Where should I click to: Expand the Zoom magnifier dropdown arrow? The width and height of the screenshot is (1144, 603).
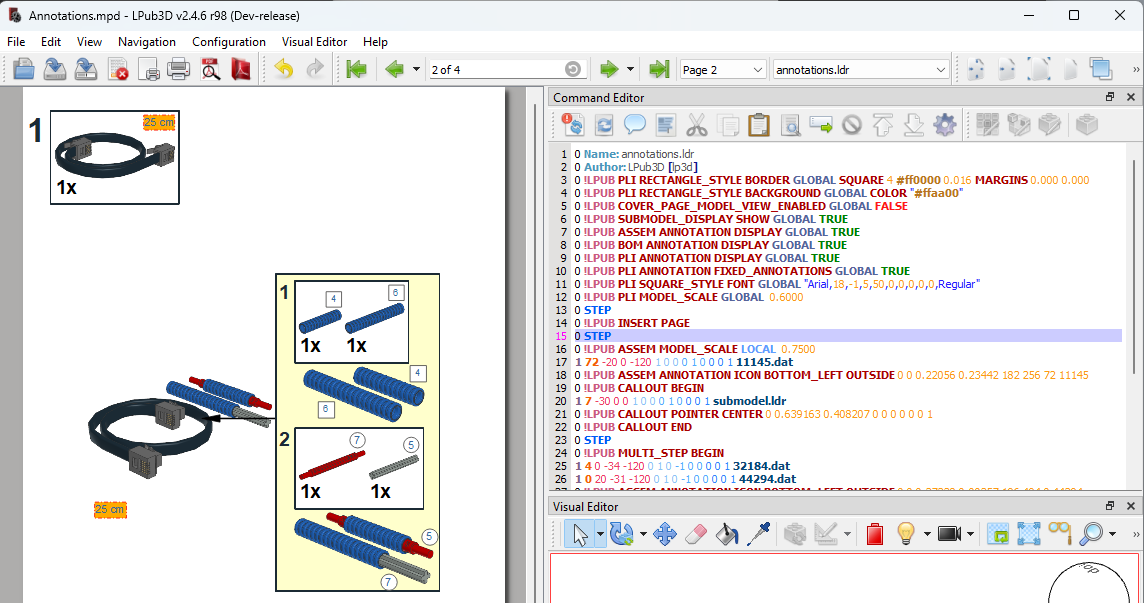(1112, 534)
